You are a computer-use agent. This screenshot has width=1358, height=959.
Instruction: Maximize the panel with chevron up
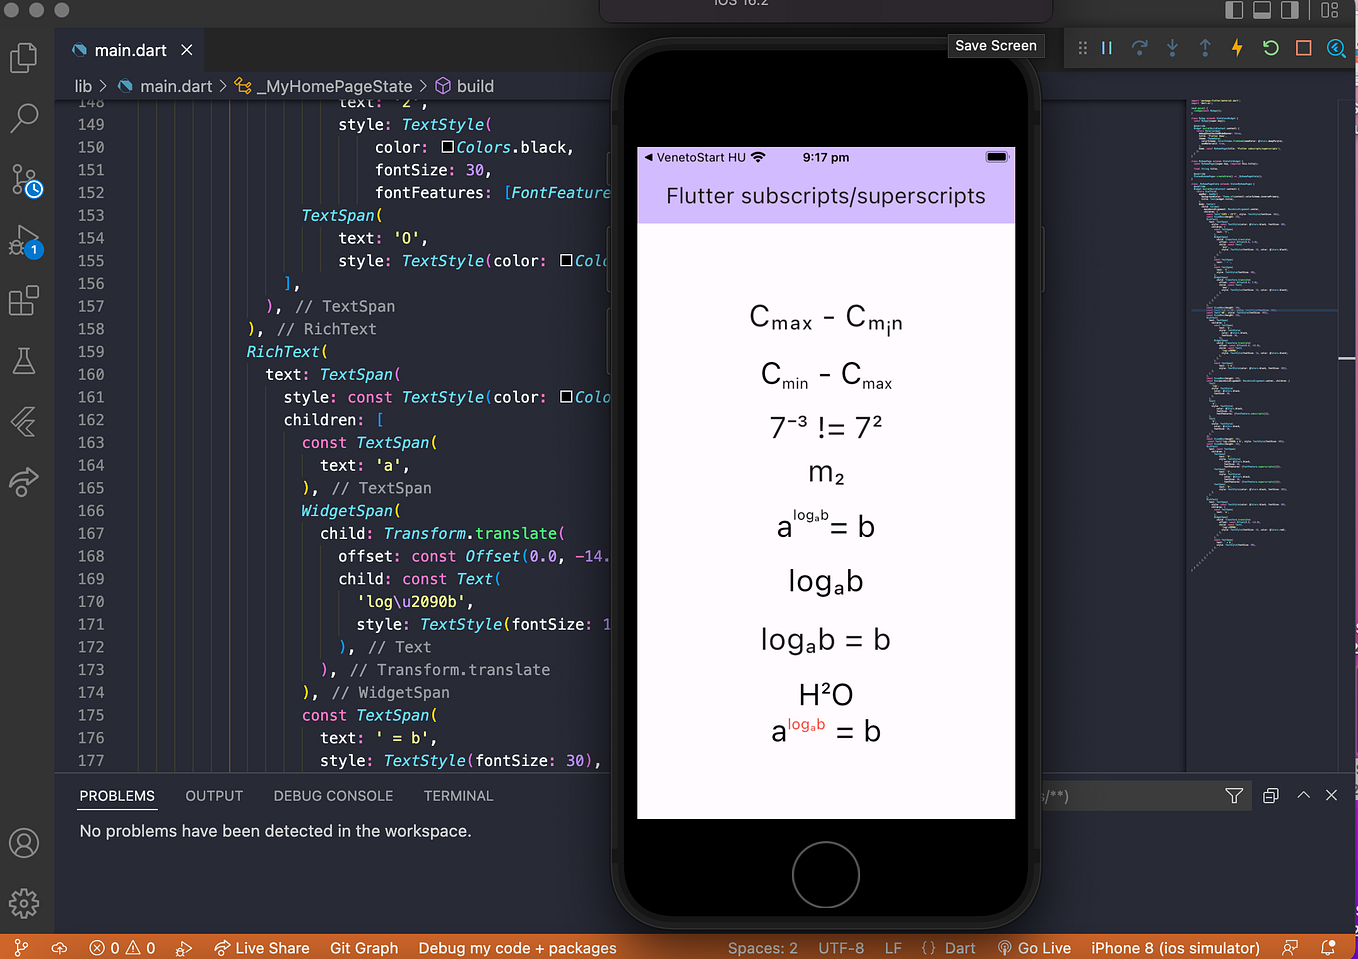1303,795
